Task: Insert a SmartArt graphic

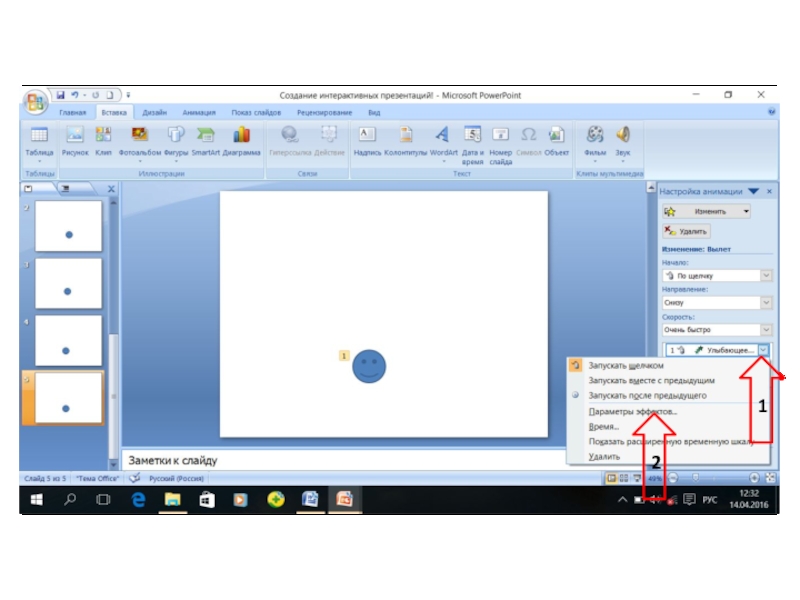Action: click(x=205, y=139)
